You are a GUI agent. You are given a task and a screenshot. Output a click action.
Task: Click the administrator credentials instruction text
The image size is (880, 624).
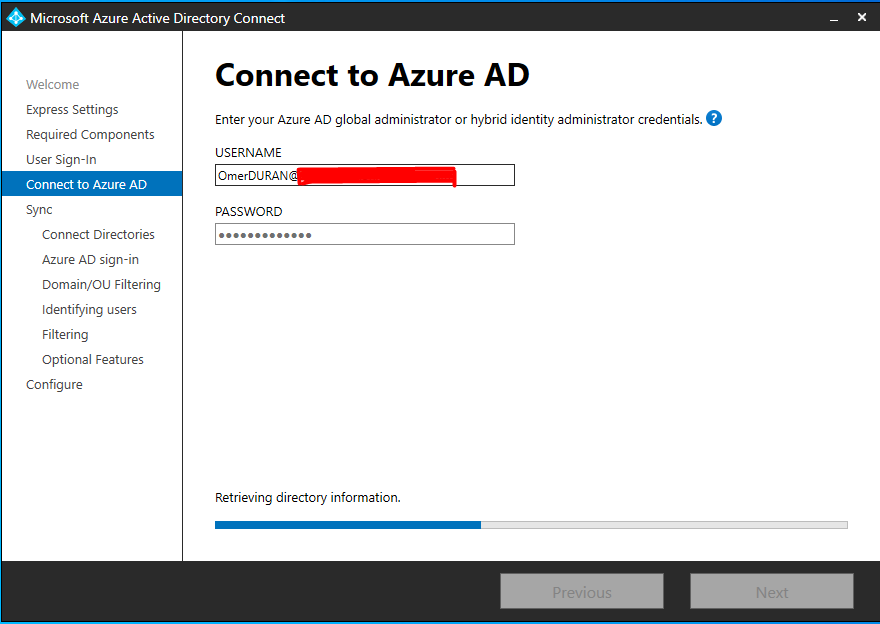[459, 120]
